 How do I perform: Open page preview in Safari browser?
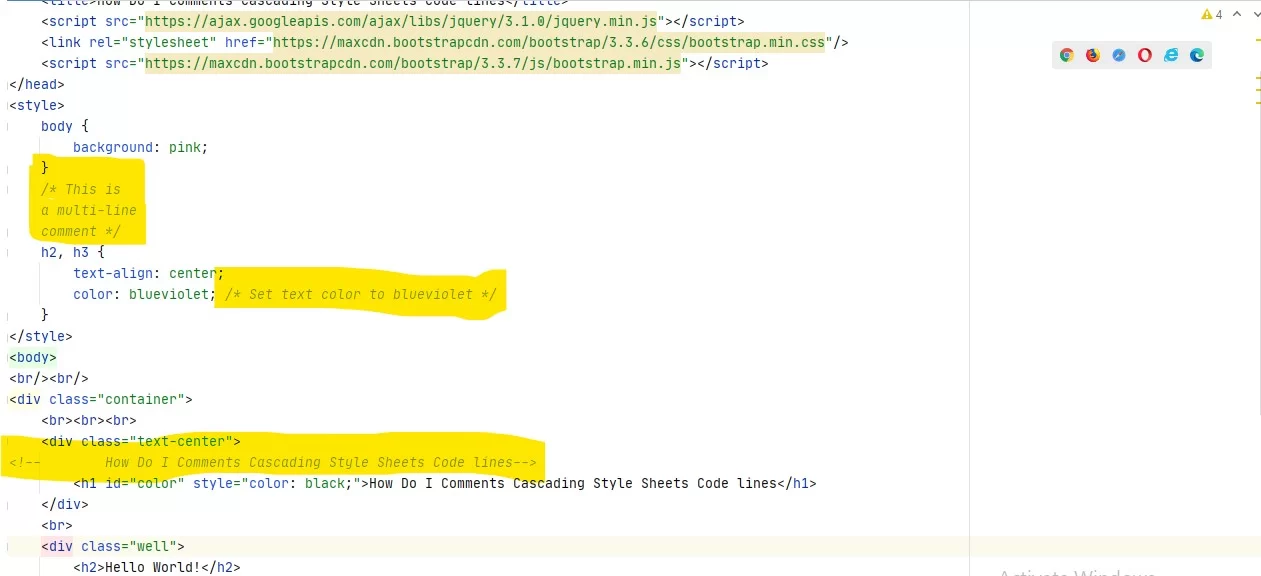tap(1119, 55)
